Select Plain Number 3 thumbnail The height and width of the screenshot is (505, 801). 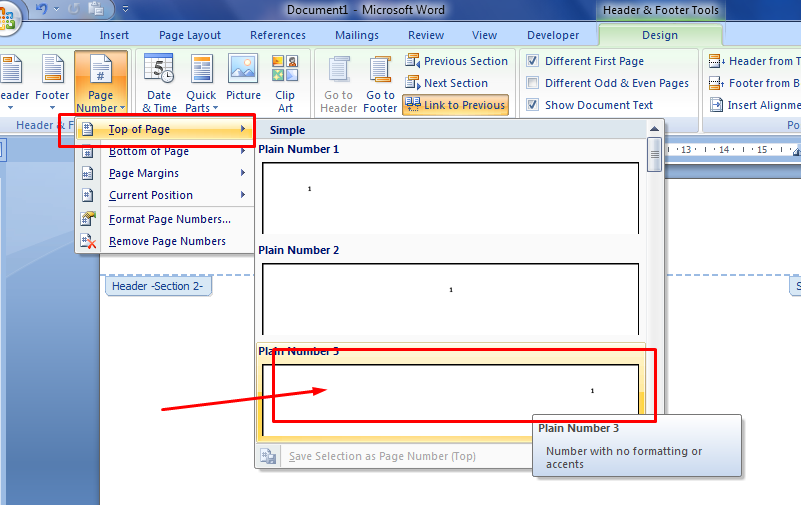[450, 400]
